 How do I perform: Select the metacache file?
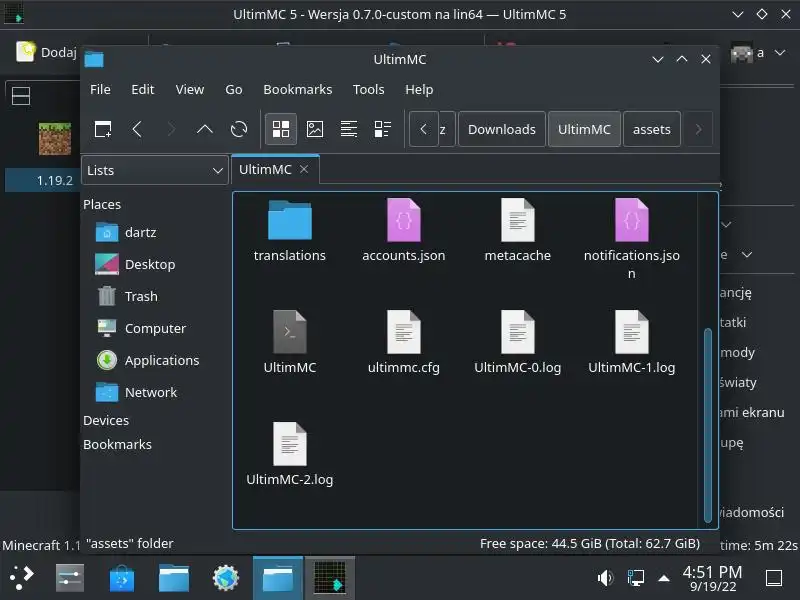(517, 231)
